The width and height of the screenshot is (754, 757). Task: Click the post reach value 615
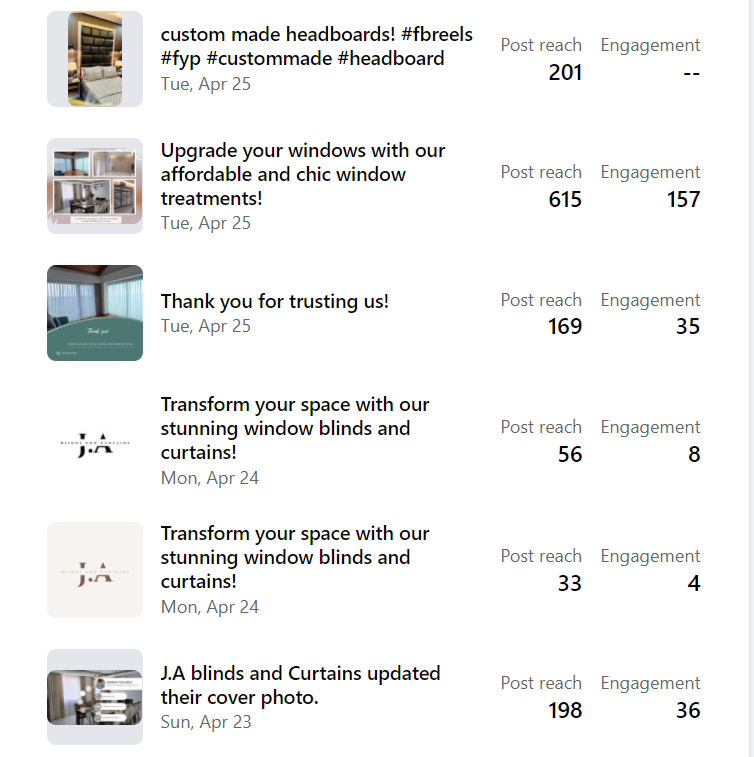pyautogui.click(x=565, y=199)
